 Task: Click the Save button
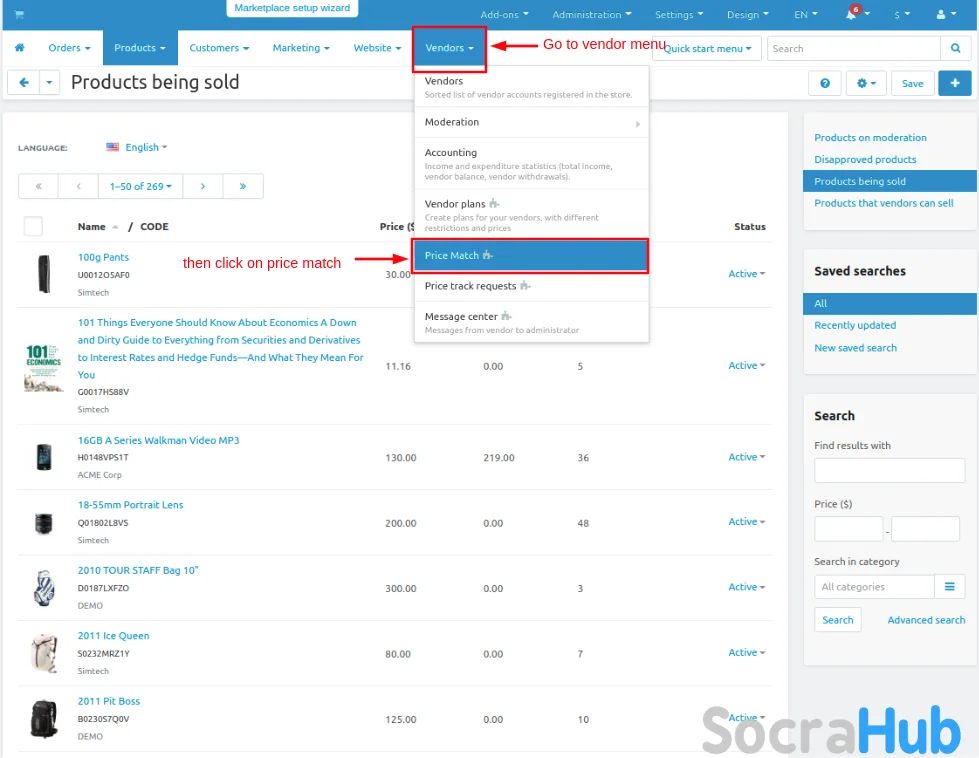coord(912,83)
